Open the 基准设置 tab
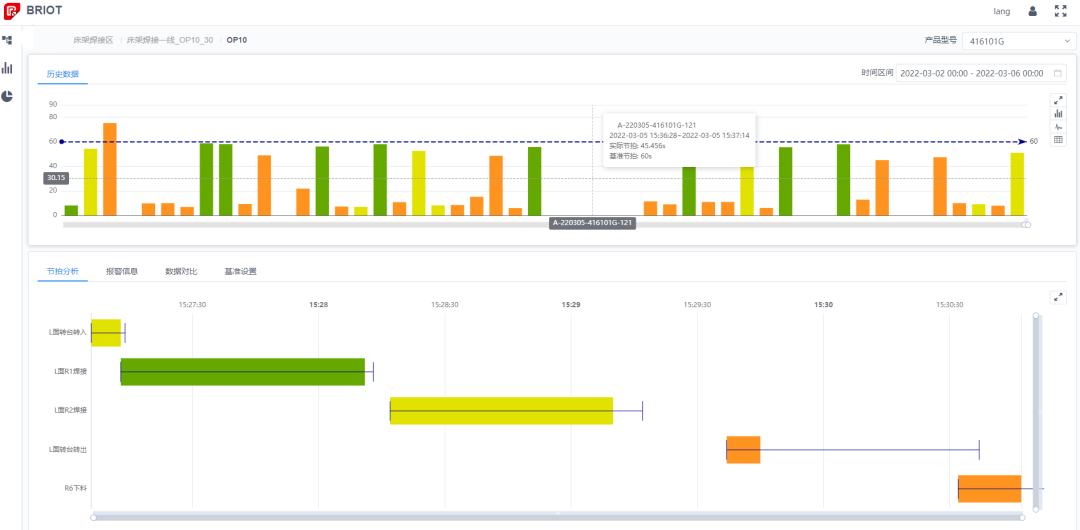Viewport: 1080px width, 530px height. [240, 271]
